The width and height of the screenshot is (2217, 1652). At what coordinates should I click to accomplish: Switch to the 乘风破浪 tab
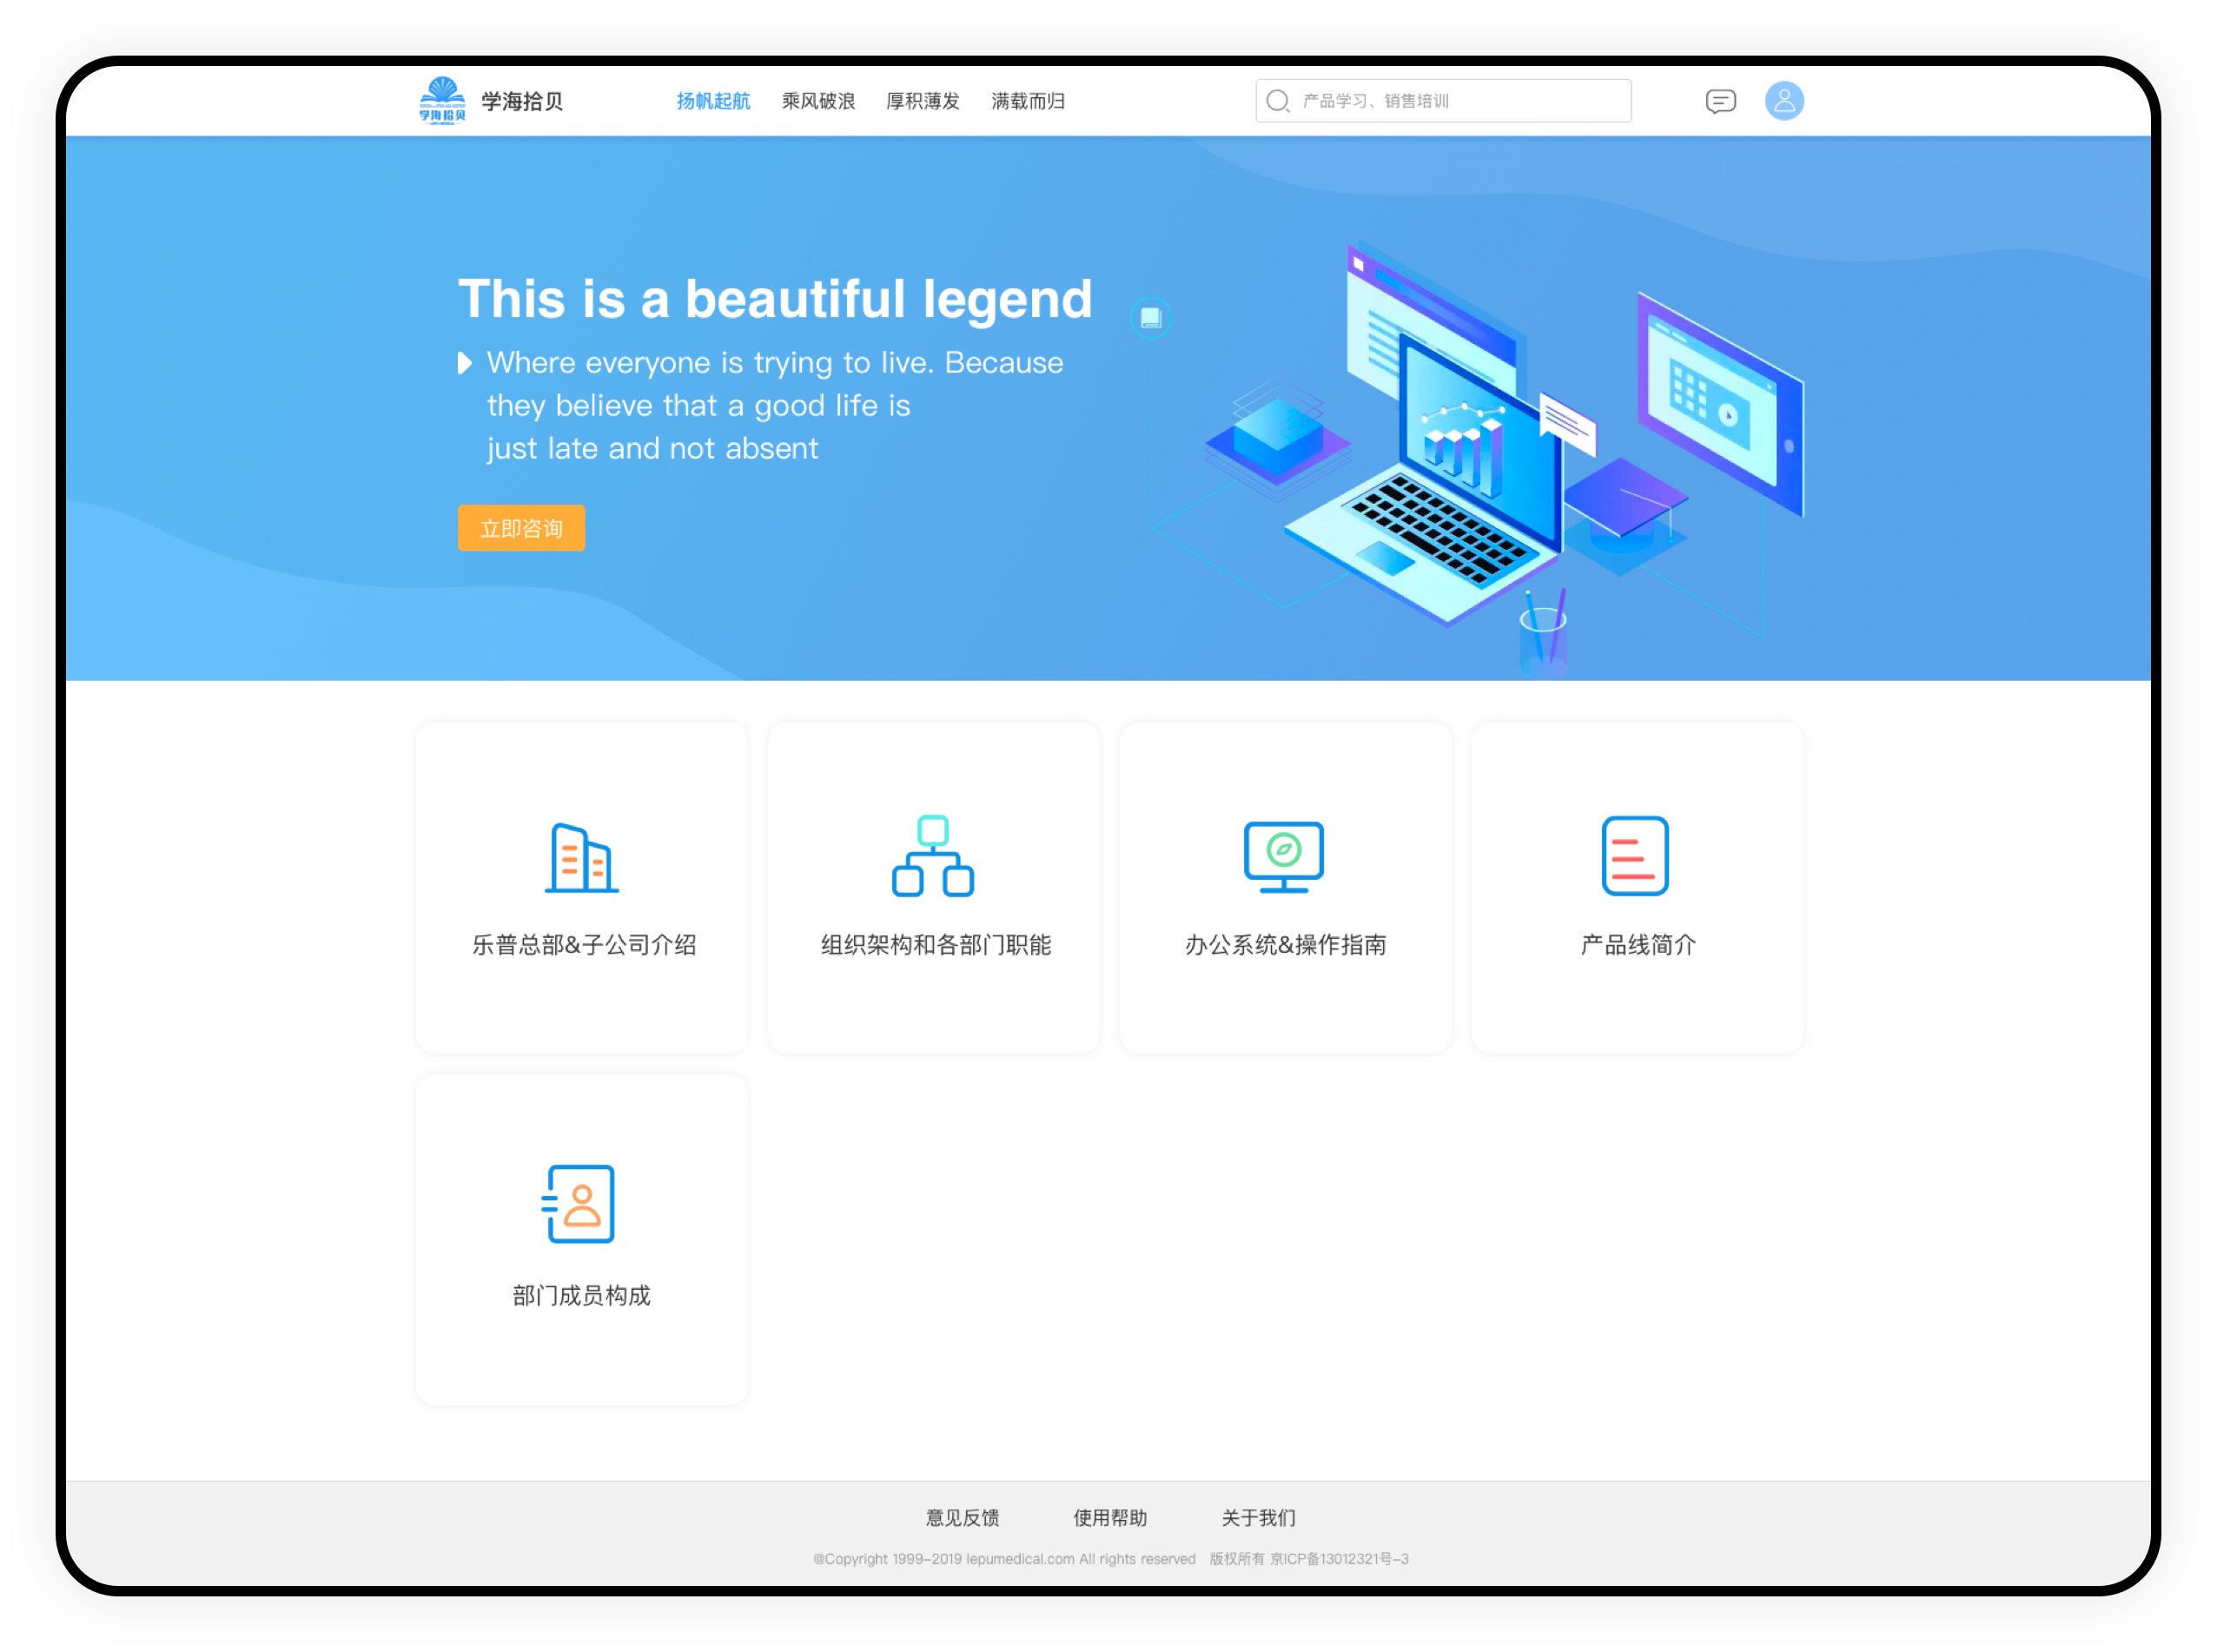tap(818, 101)
